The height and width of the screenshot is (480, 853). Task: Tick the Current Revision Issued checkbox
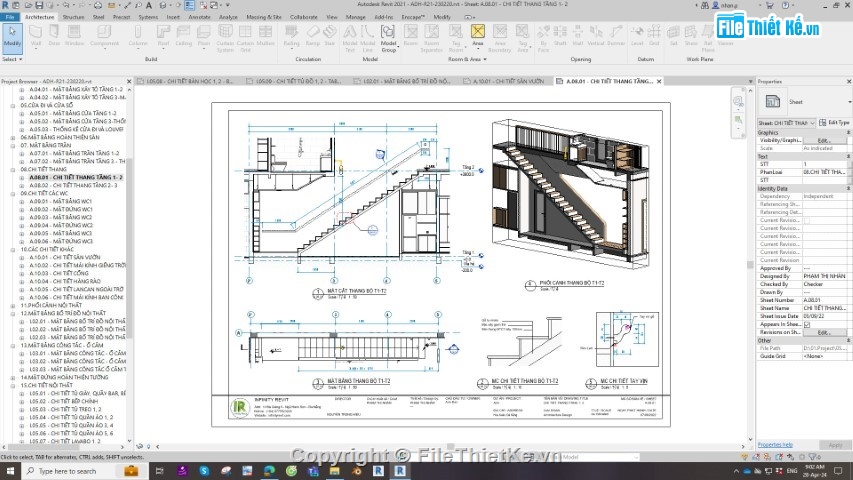click(x=807, y=220)
